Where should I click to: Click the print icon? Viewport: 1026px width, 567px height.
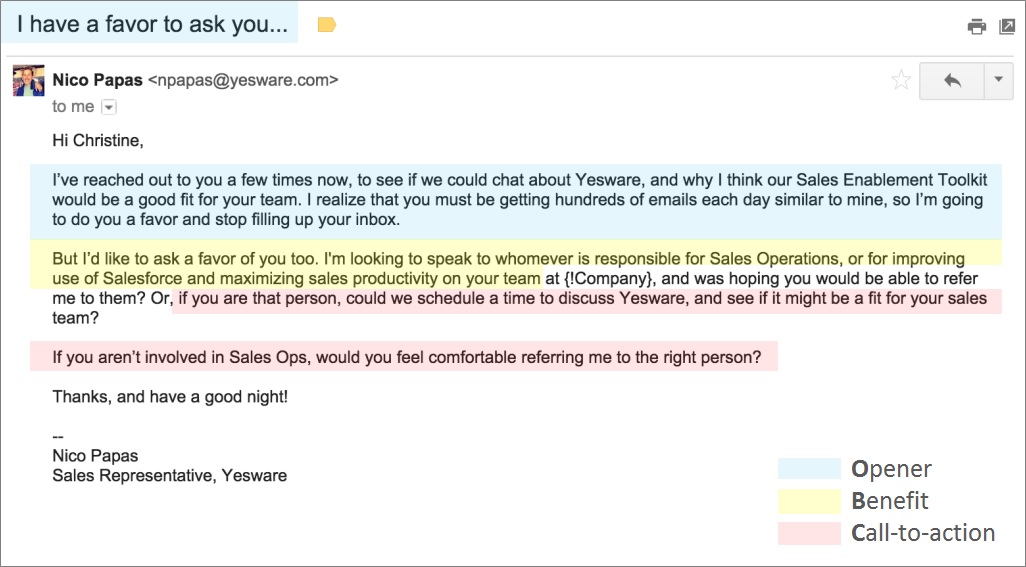[976, 27]
